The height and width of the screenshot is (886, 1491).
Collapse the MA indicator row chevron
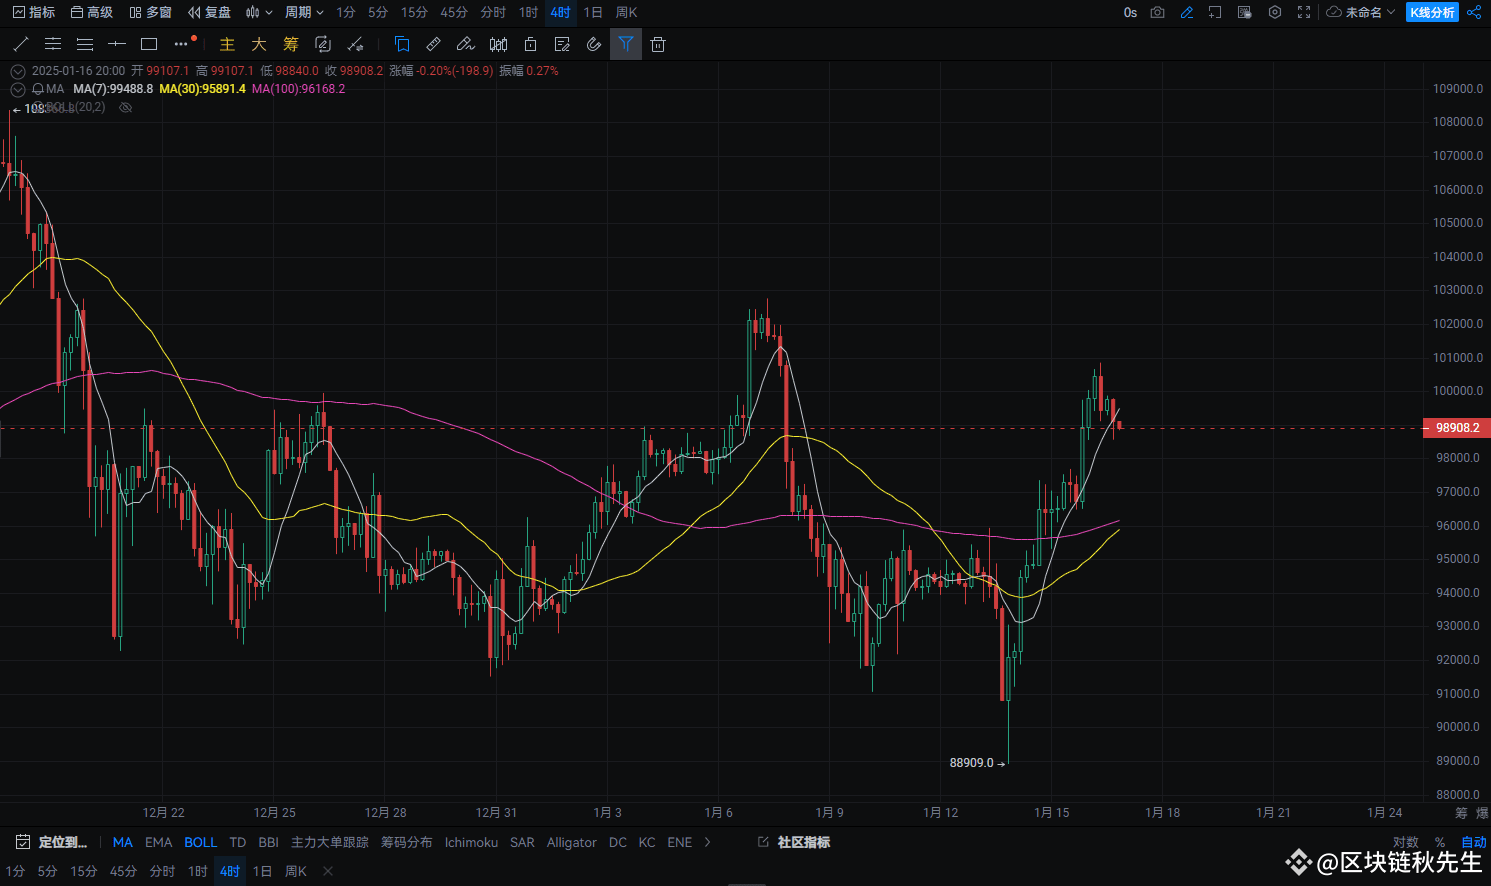tap(17, 89)
